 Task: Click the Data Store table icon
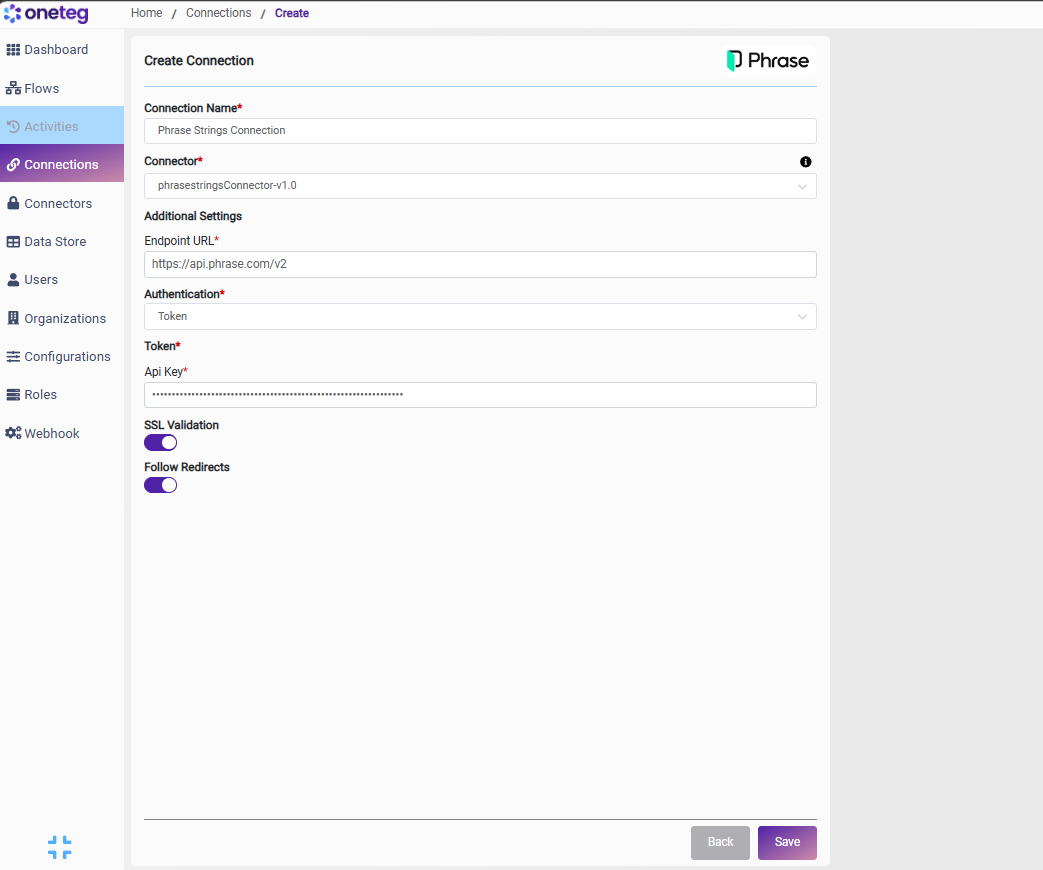pyautogui.click(x=13, y=242)
